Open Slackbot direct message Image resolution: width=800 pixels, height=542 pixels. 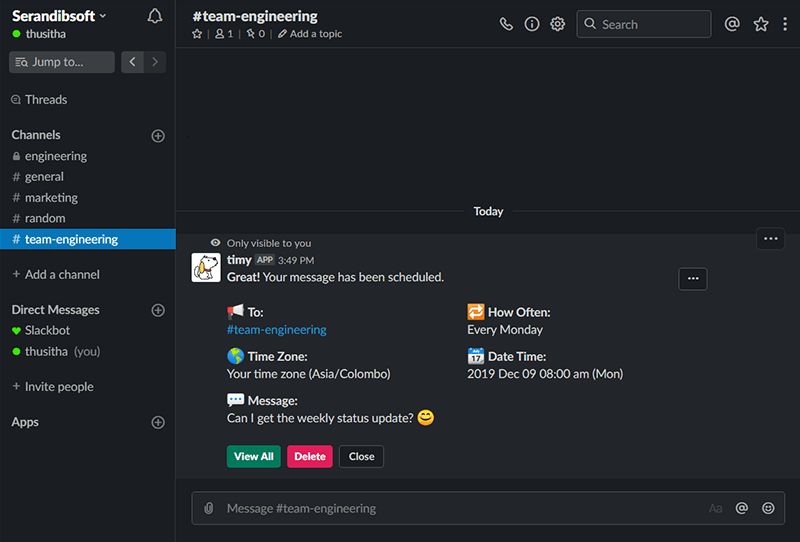pyautogui.click(x=88, y=331)
